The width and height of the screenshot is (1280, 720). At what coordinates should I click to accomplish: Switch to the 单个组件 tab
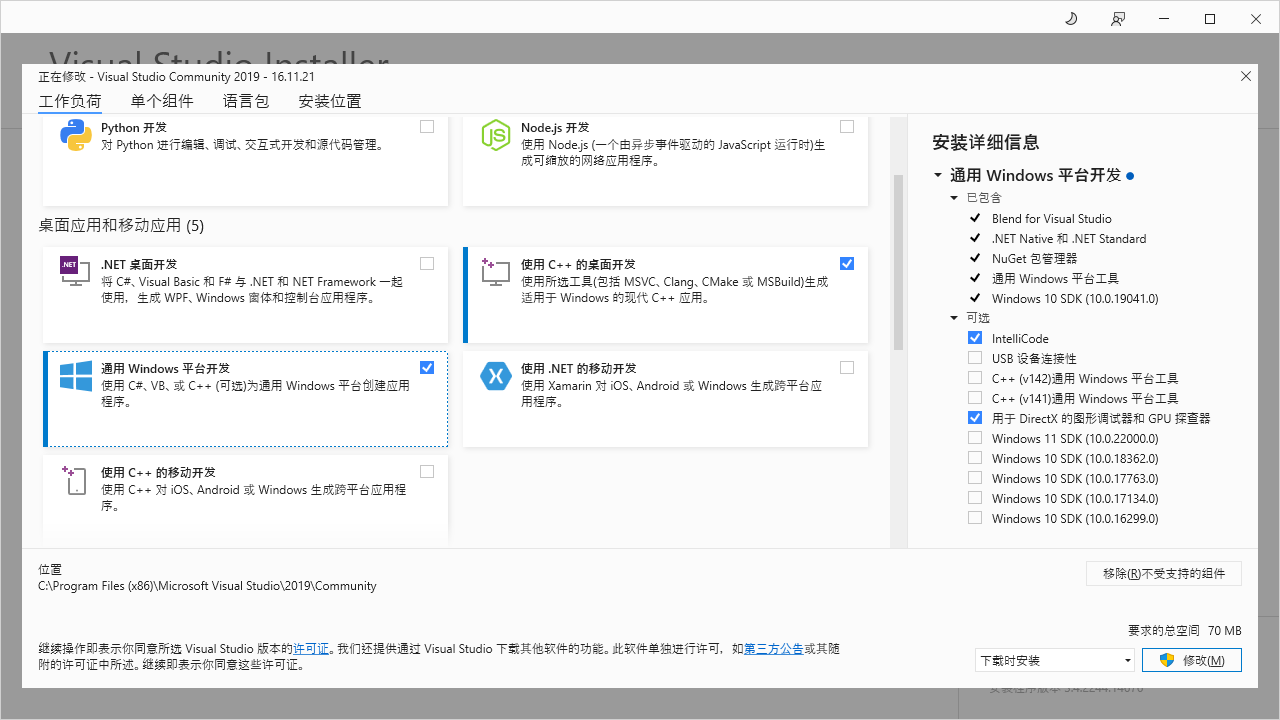tap(162, 101)
